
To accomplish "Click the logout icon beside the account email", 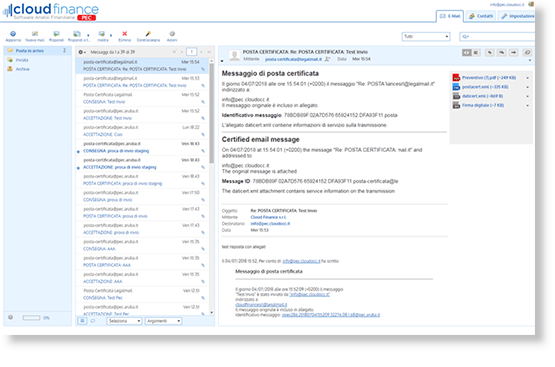I will click(531, 4).
